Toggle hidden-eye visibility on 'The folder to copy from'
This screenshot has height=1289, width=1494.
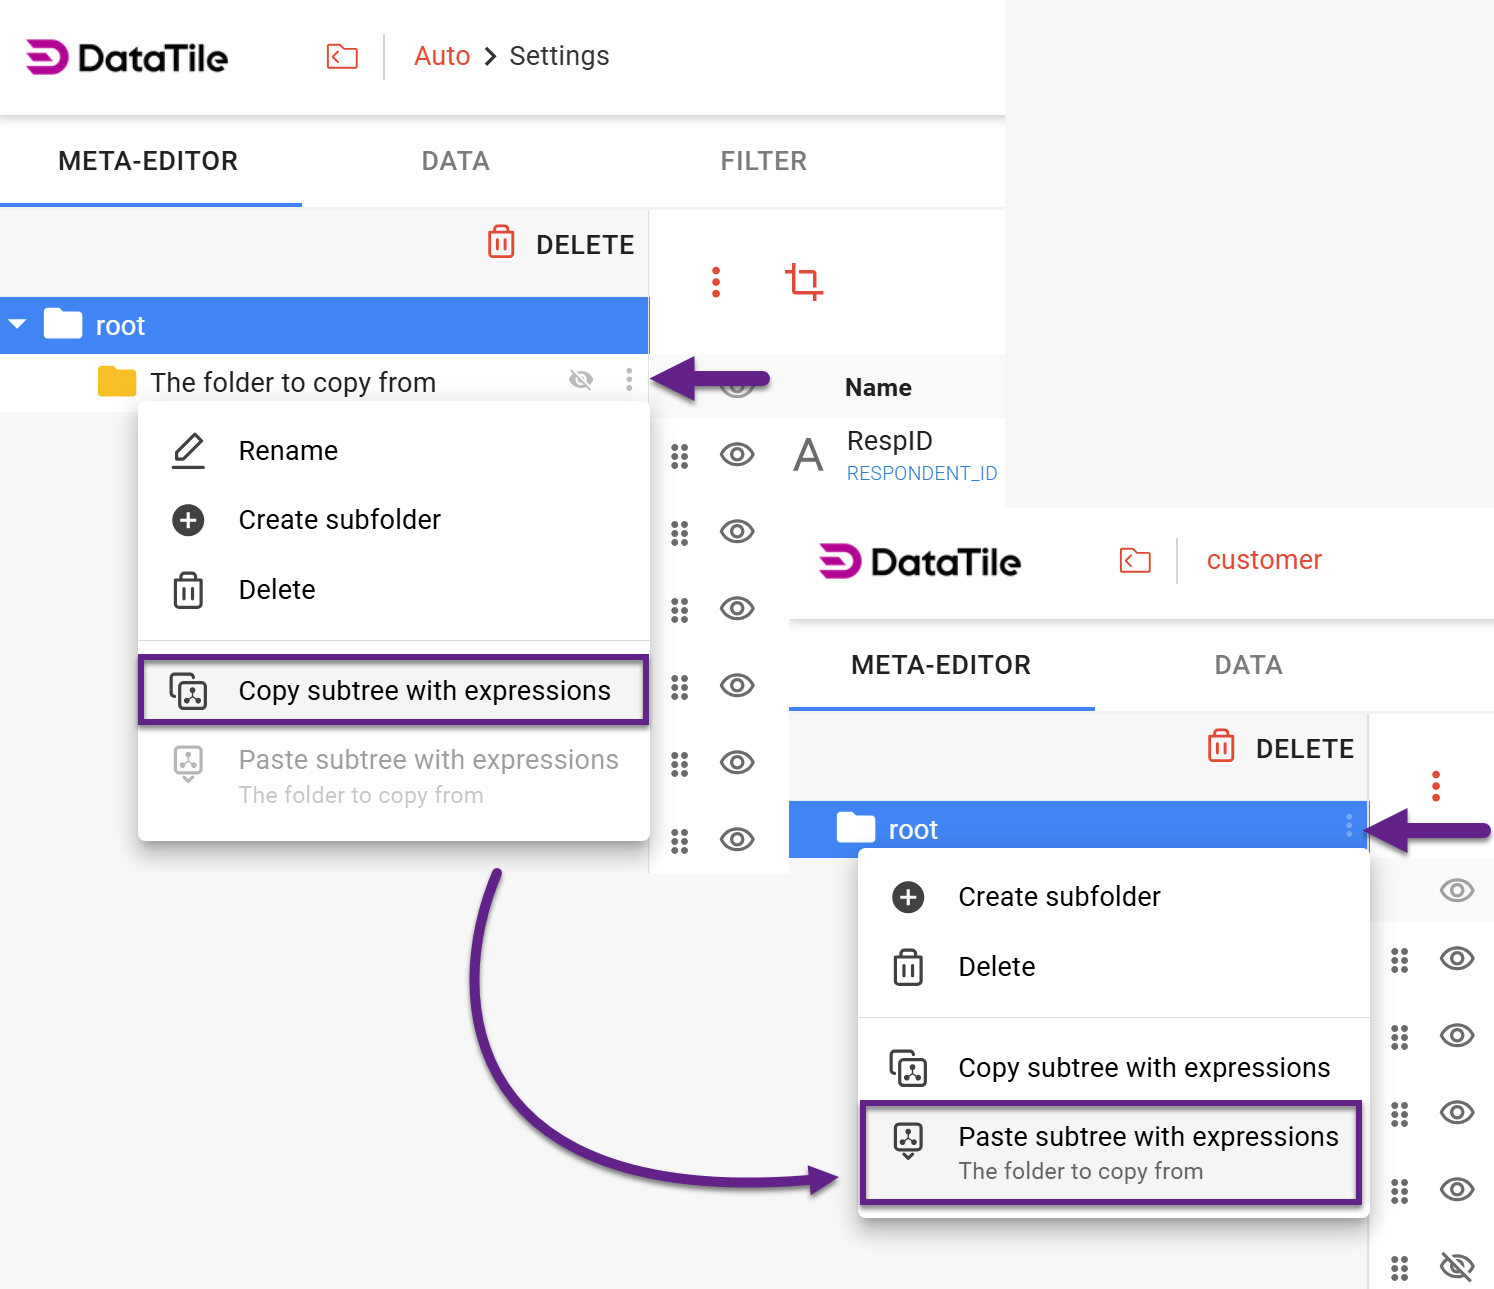click(x=581, y=380)
